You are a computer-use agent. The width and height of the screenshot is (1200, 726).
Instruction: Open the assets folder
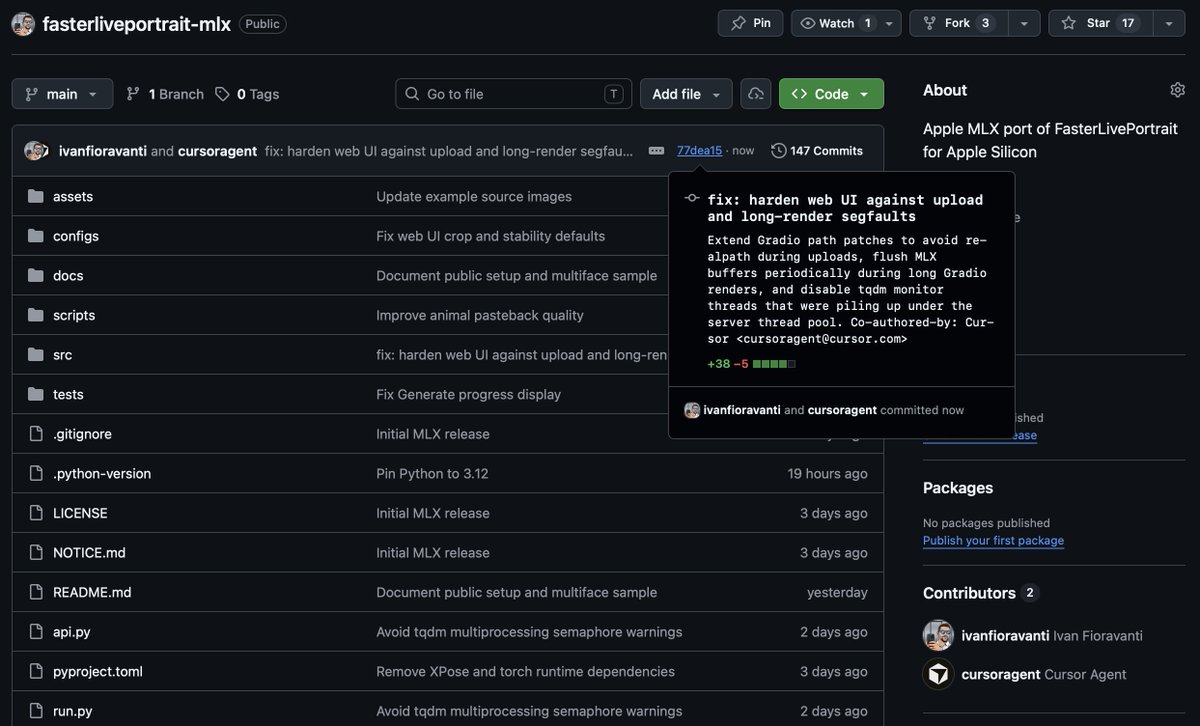pos(73,196)
